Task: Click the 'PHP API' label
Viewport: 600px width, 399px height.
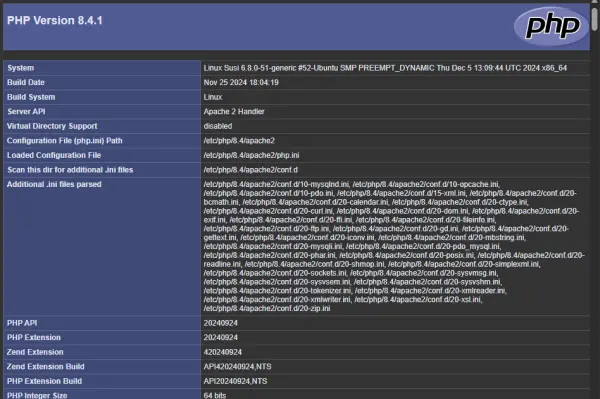Action: coord(22,323)
